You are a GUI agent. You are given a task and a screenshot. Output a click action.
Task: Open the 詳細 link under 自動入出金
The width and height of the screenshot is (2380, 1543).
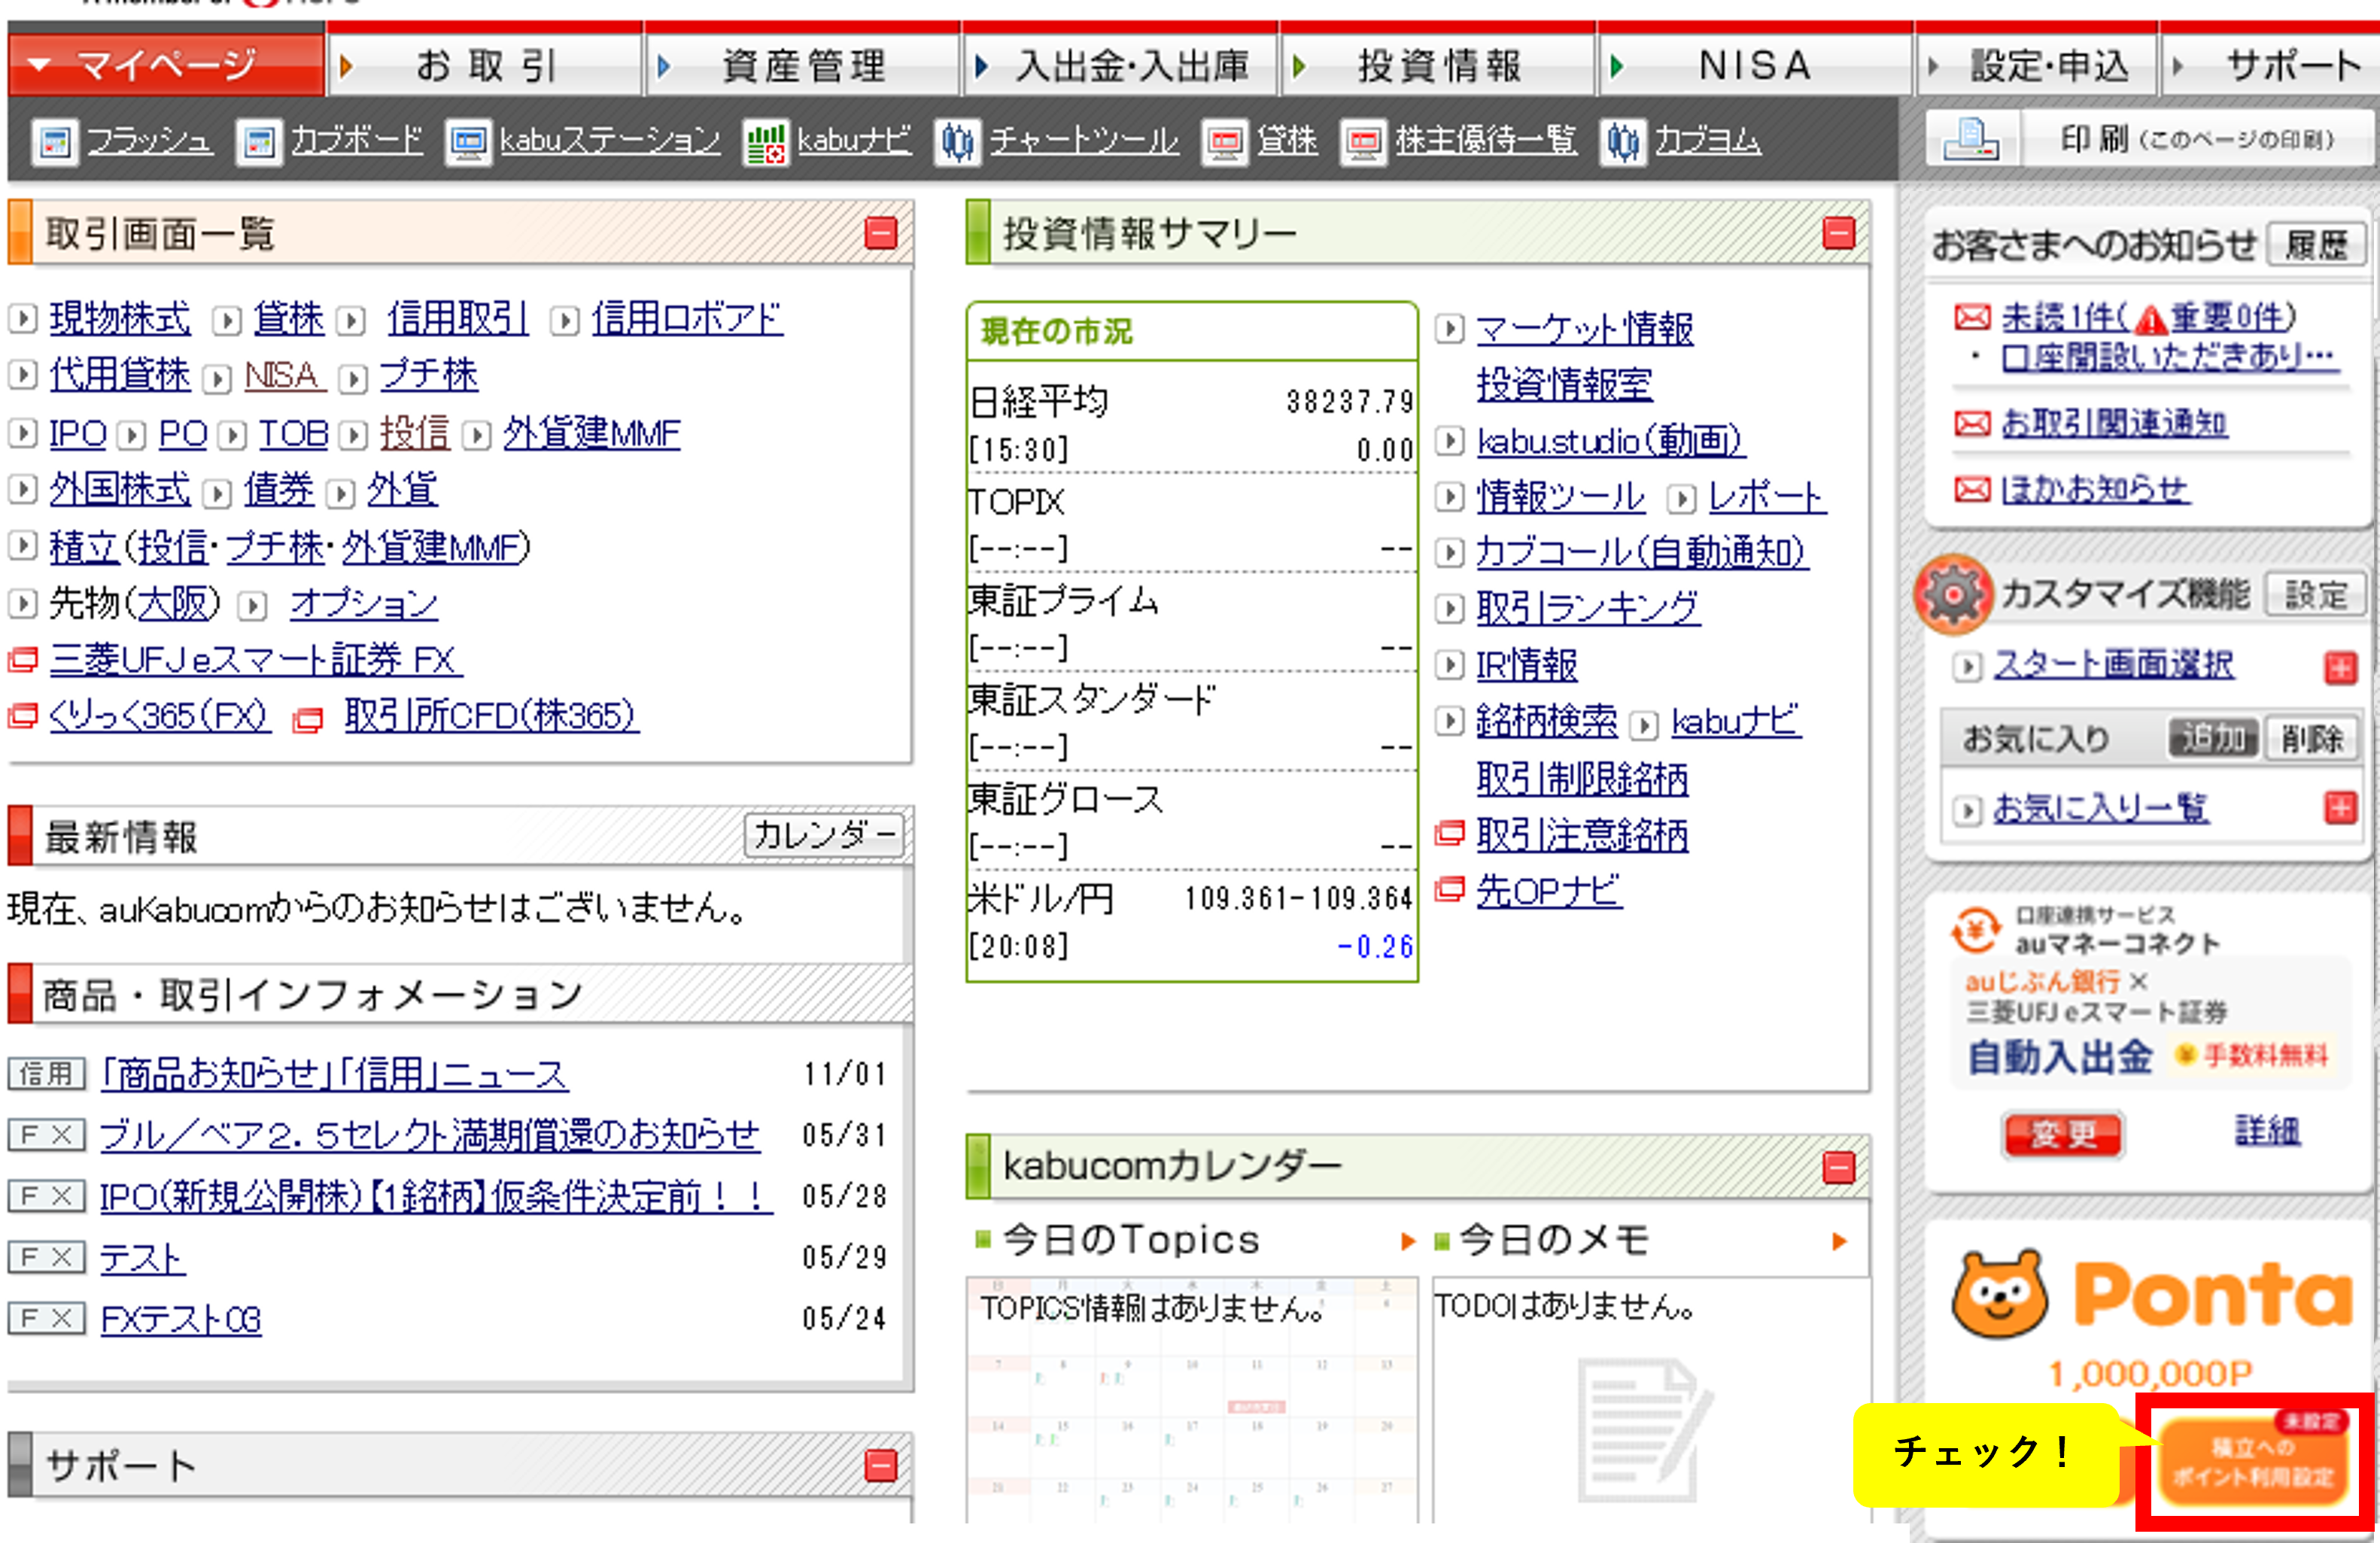coord(2267,1131)
